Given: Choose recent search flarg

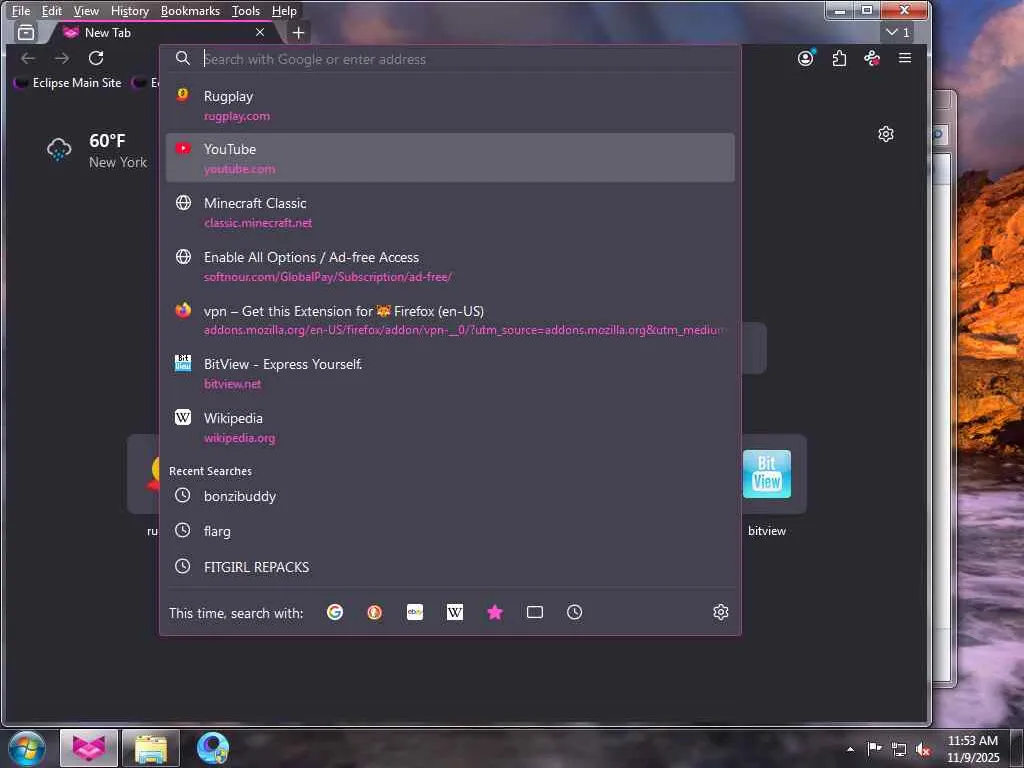Looking at the screenshot, I should pyautogui.click(x=450, y=532).
